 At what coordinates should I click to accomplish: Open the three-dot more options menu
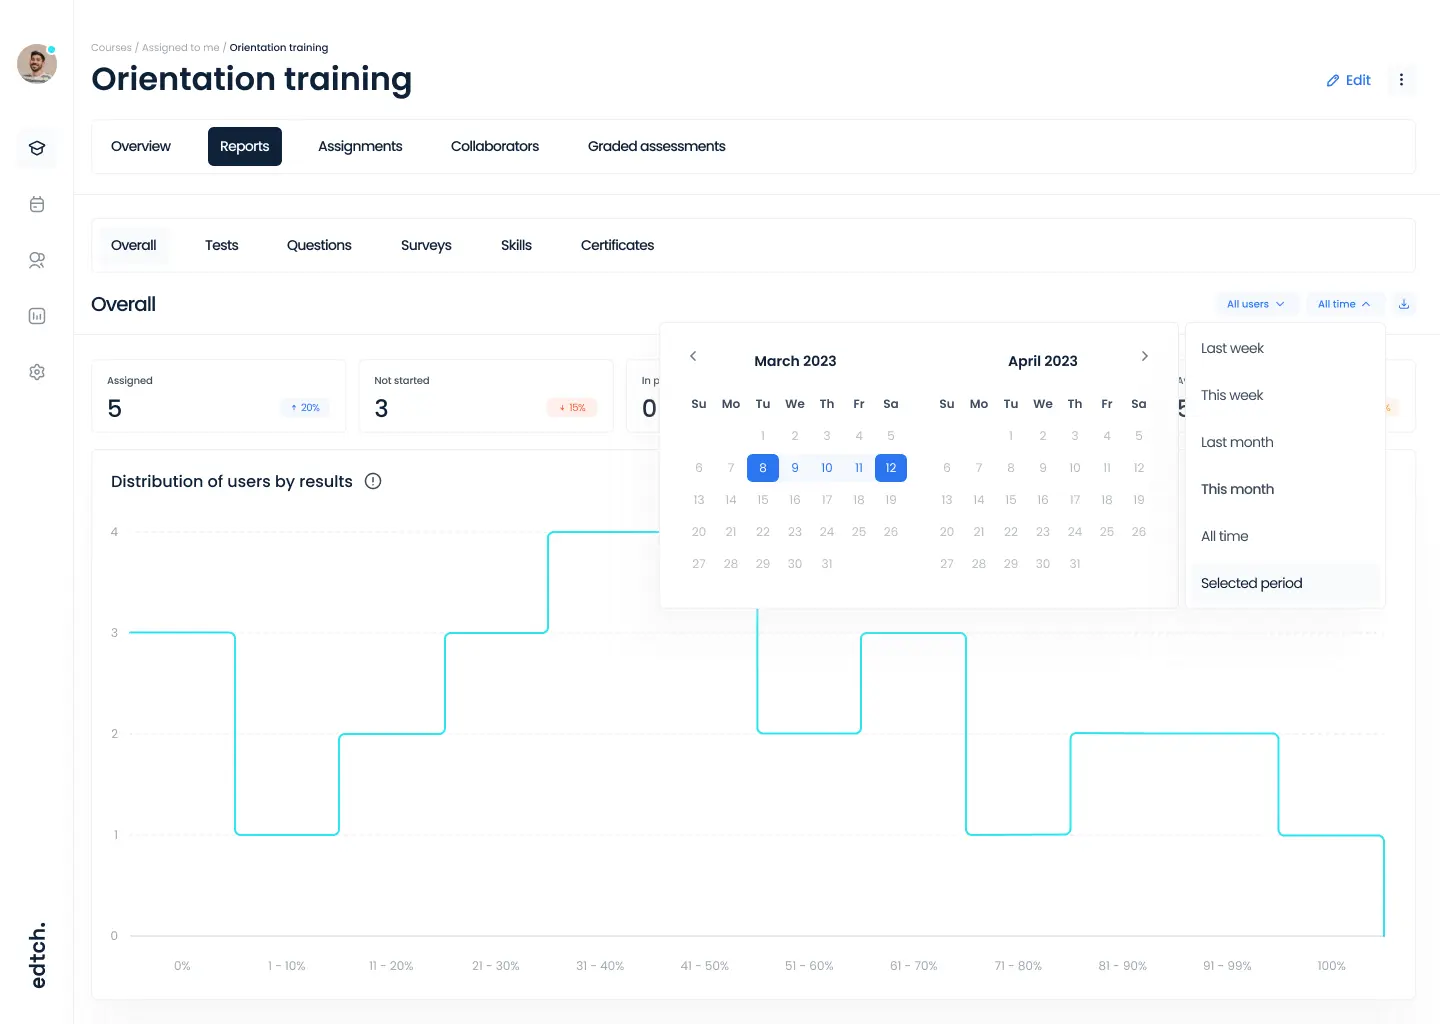click(1401, 80)
